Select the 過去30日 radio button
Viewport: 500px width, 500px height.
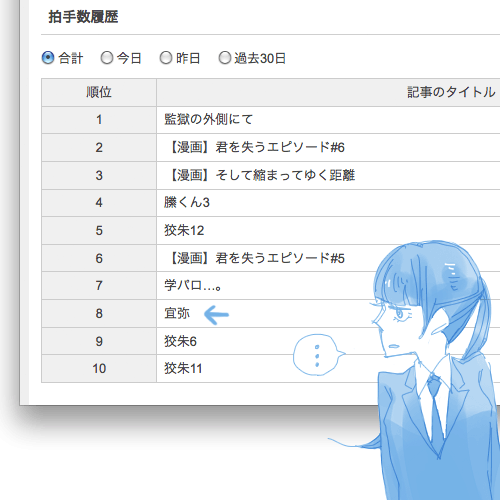225,58
